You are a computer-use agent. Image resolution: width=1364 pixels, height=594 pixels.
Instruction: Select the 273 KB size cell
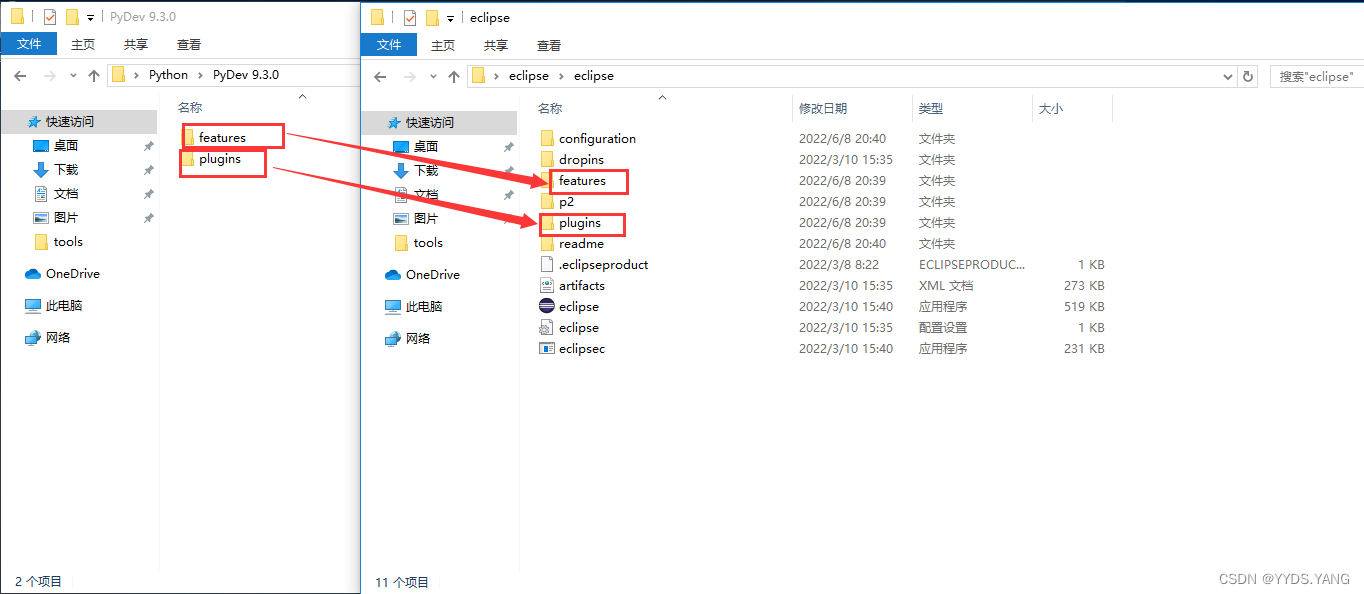point(1084,285)
